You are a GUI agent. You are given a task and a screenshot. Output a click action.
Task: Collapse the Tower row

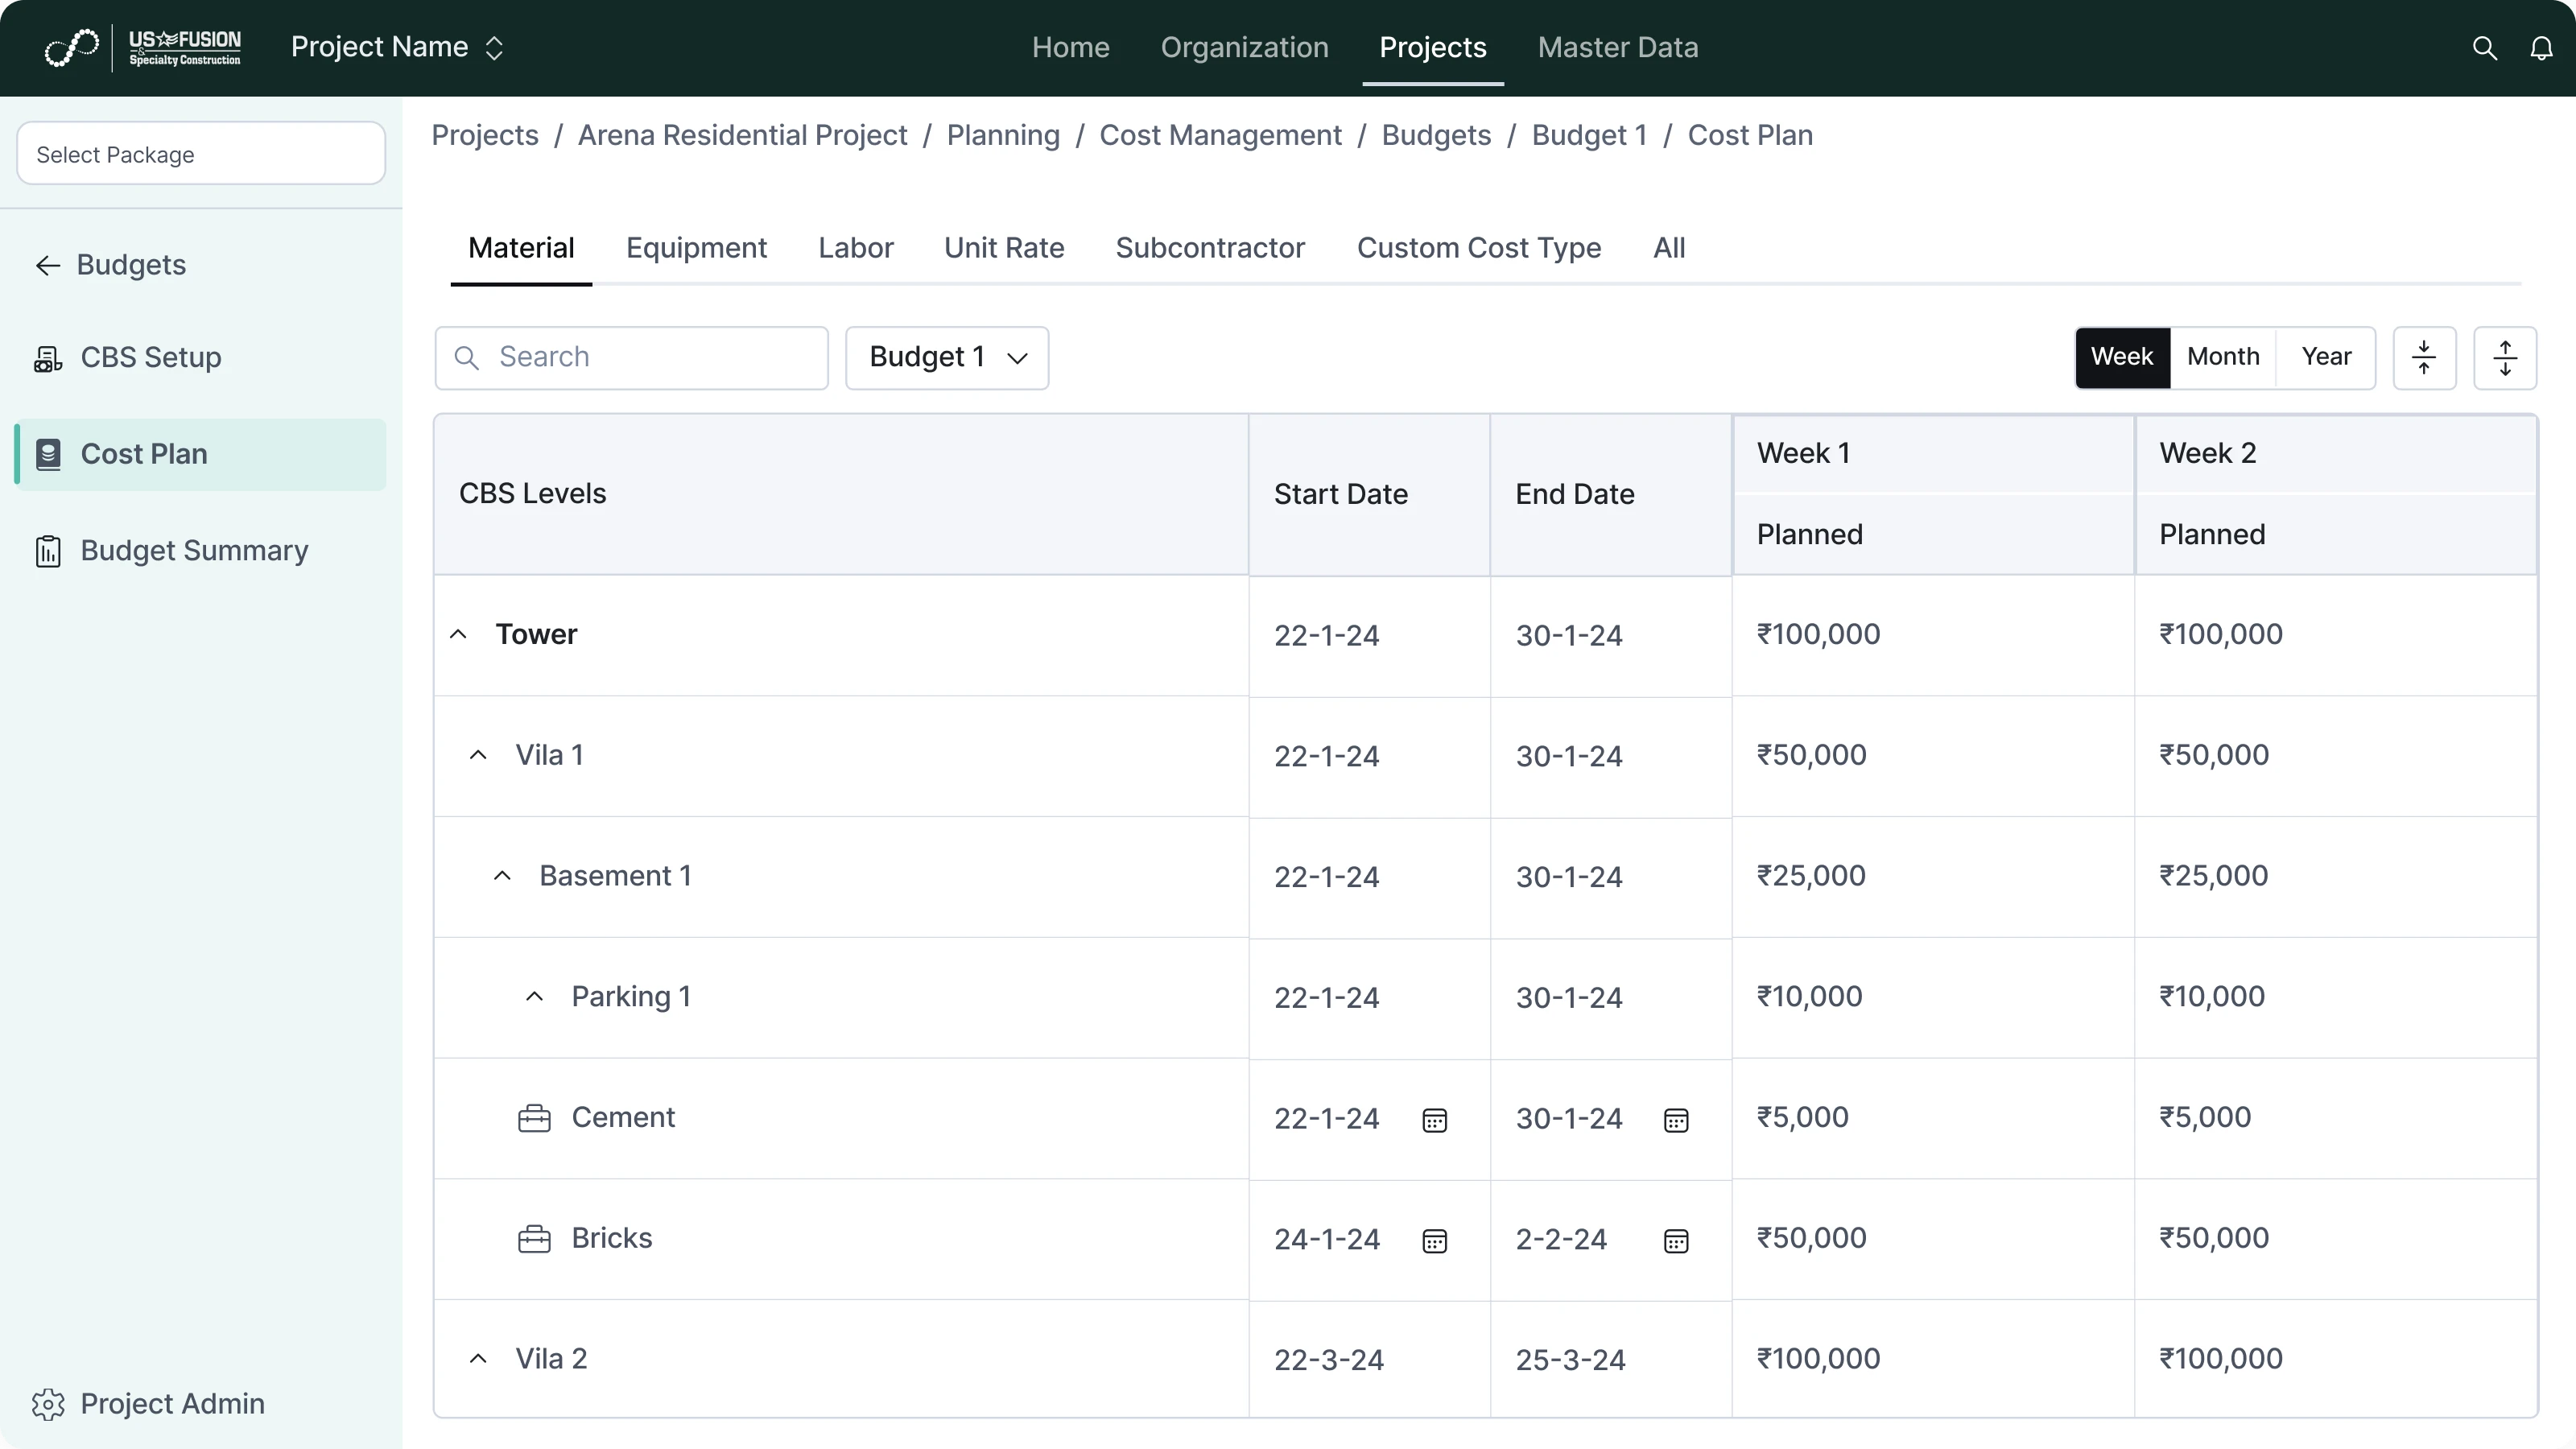(x=458, y=634)
